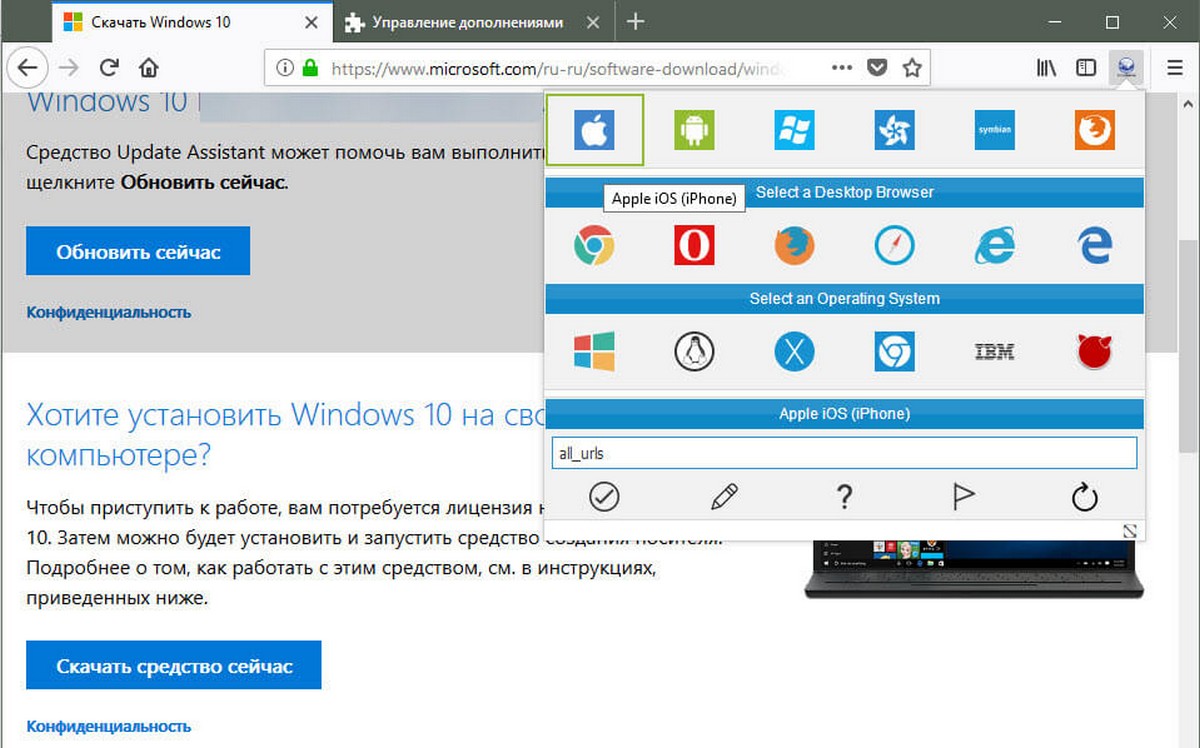1200x748 pixels.
Task: Go to the home page
Action: (x=149, y=68)
